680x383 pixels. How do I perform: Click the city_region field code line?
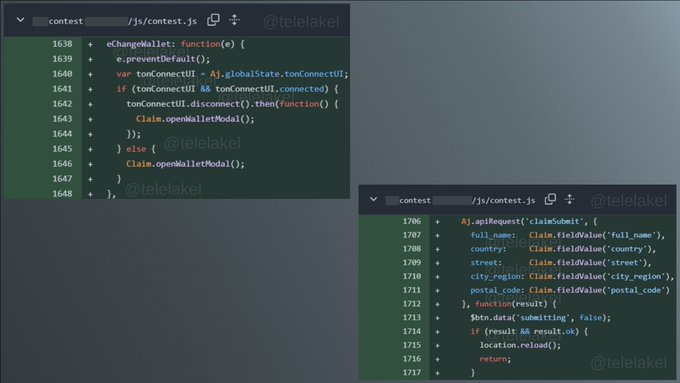click(x=572, y=276)
